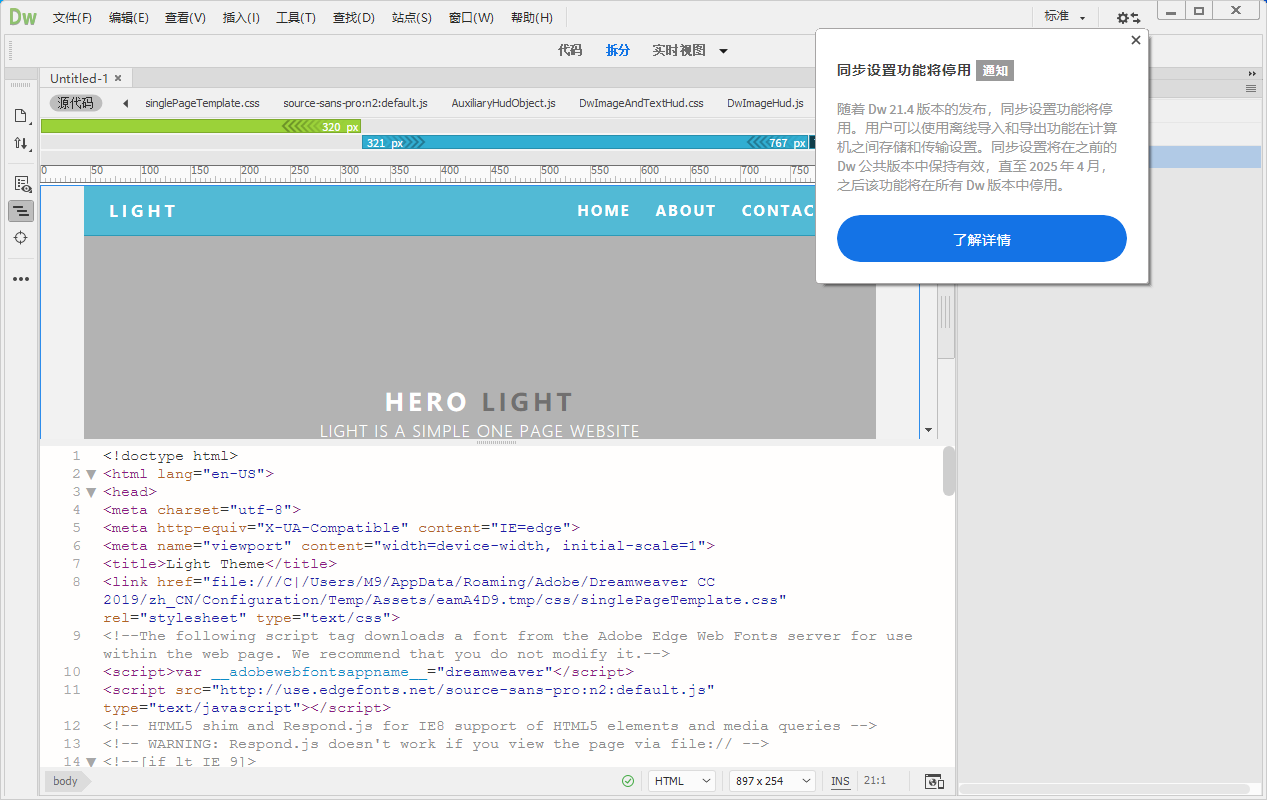Open source-sans-pro:n2:default.js related file
The width and height of the screenshot is (1267, 800).
pos(355,103)
